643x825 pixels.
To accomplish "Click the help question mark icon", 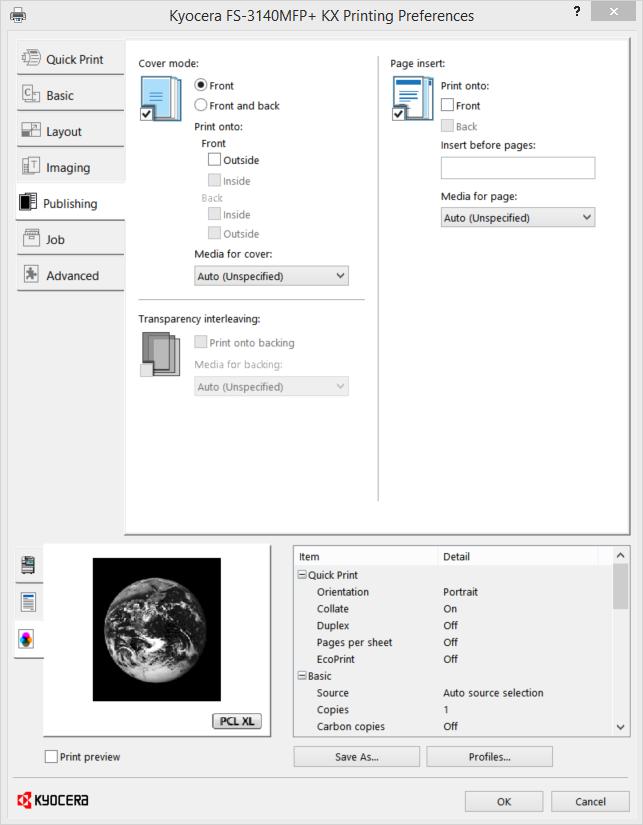I will pyautogui.click(x=577, y=11).
